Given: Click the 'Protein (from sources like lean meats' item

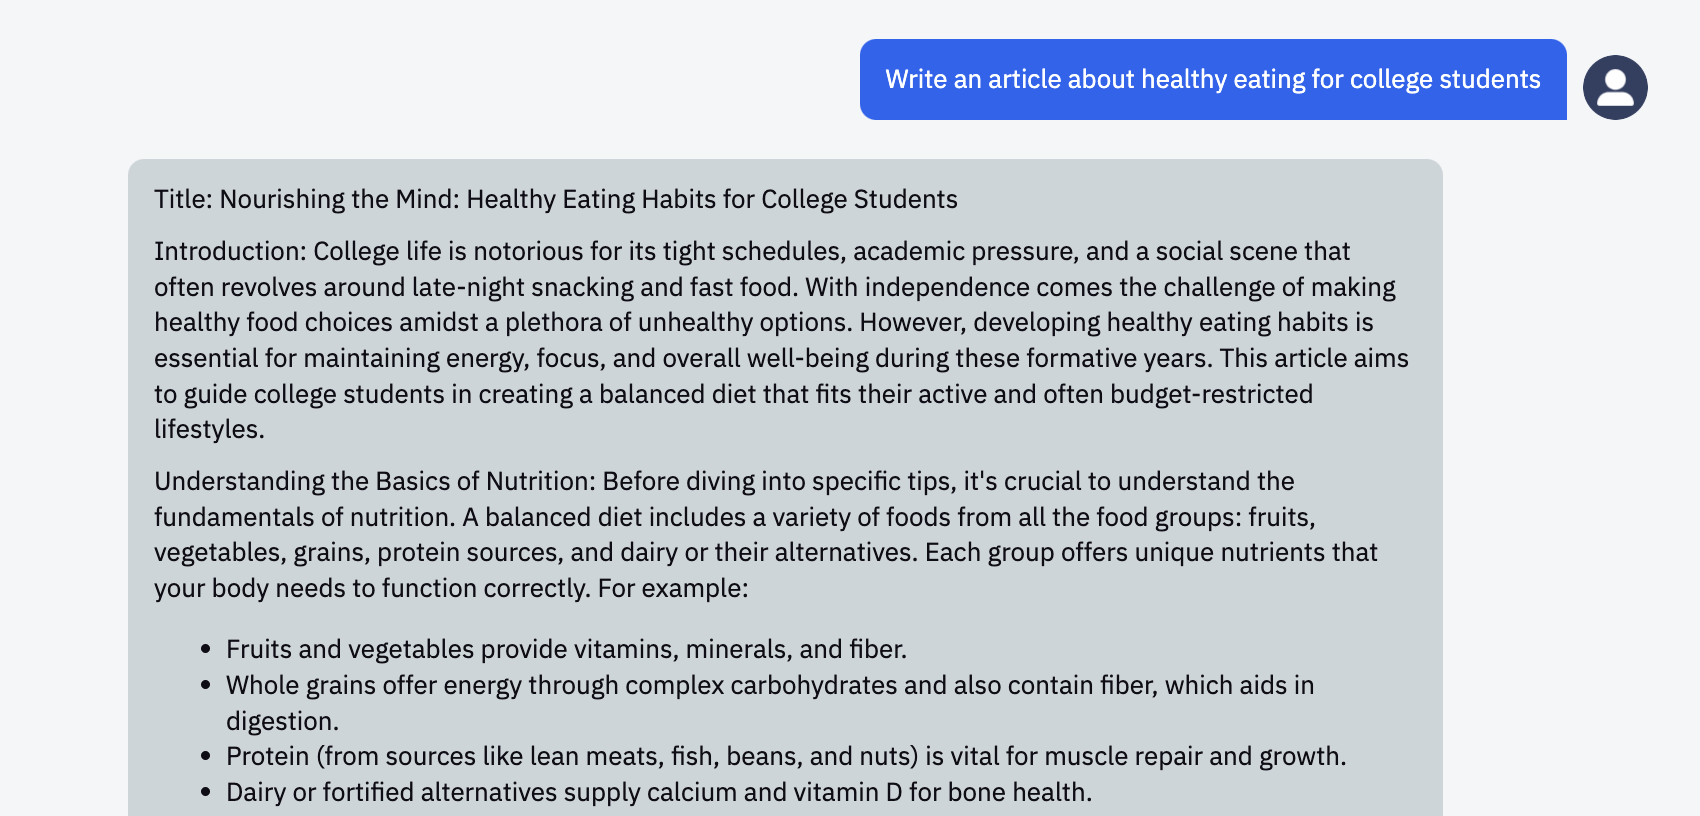Looking at the screenshot, I should [786, 756].
